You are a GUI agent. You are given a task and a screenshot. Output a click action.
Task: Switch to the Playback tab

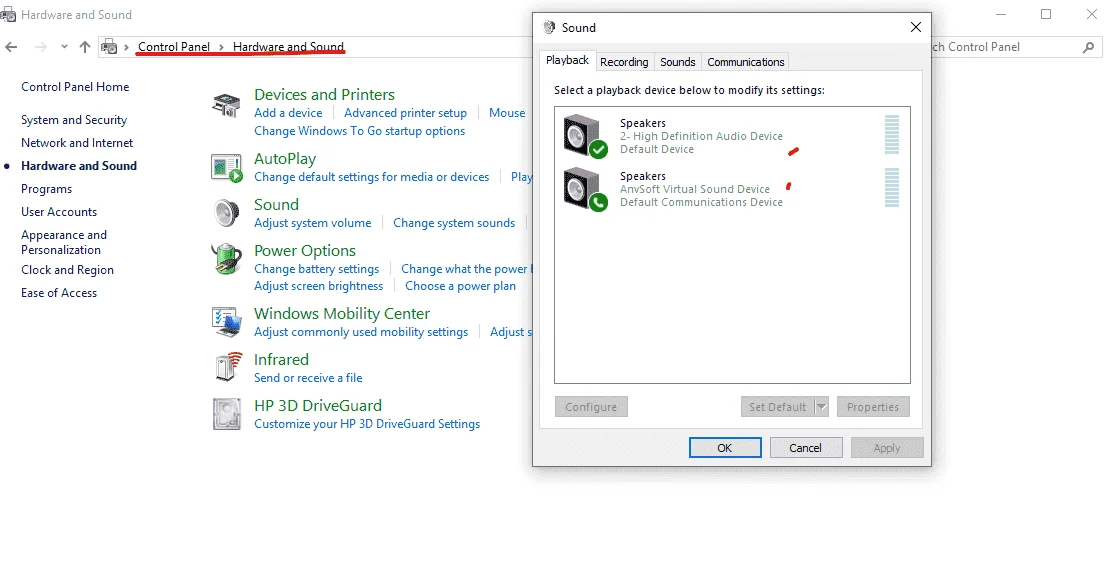[x=567, y=60]
